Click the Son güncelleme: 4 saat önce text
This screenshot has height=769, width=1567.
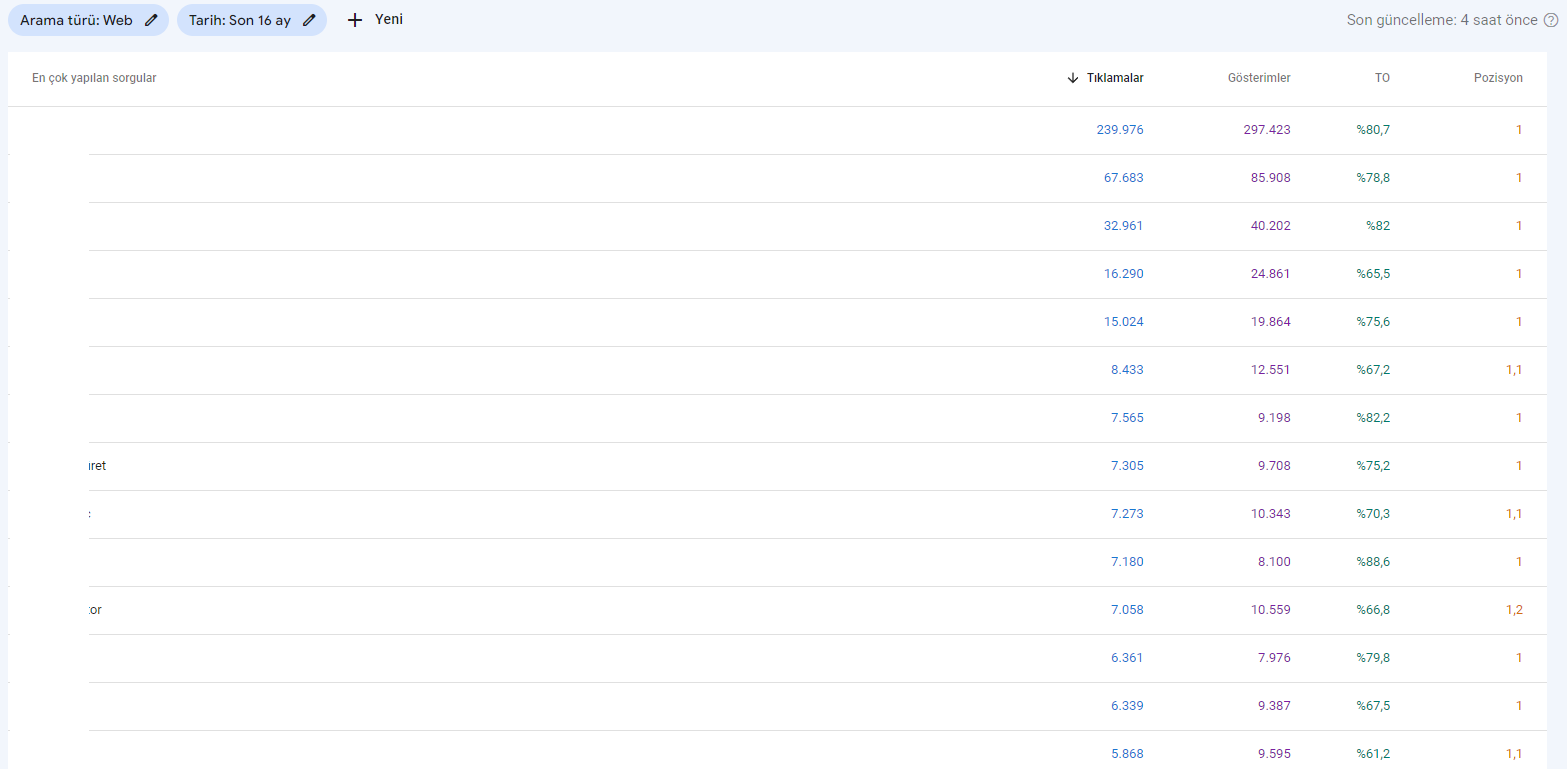[1442, 20]
